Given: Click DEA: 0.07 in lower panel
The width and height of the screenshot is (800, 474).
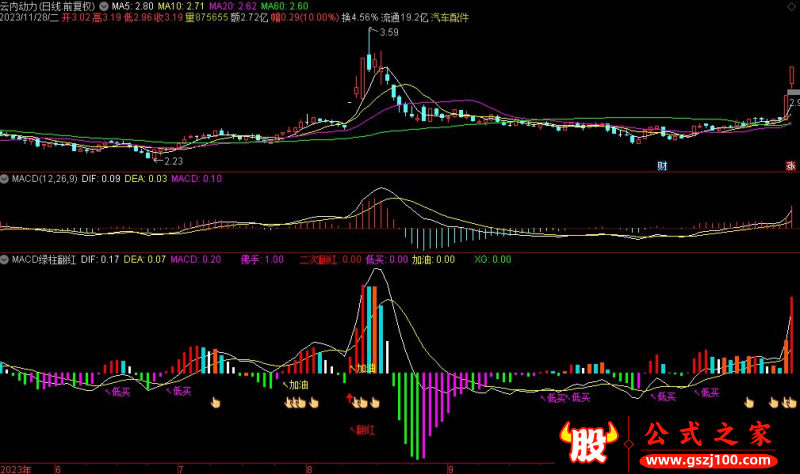Looking at the screenshot, I should click(144, 259).
